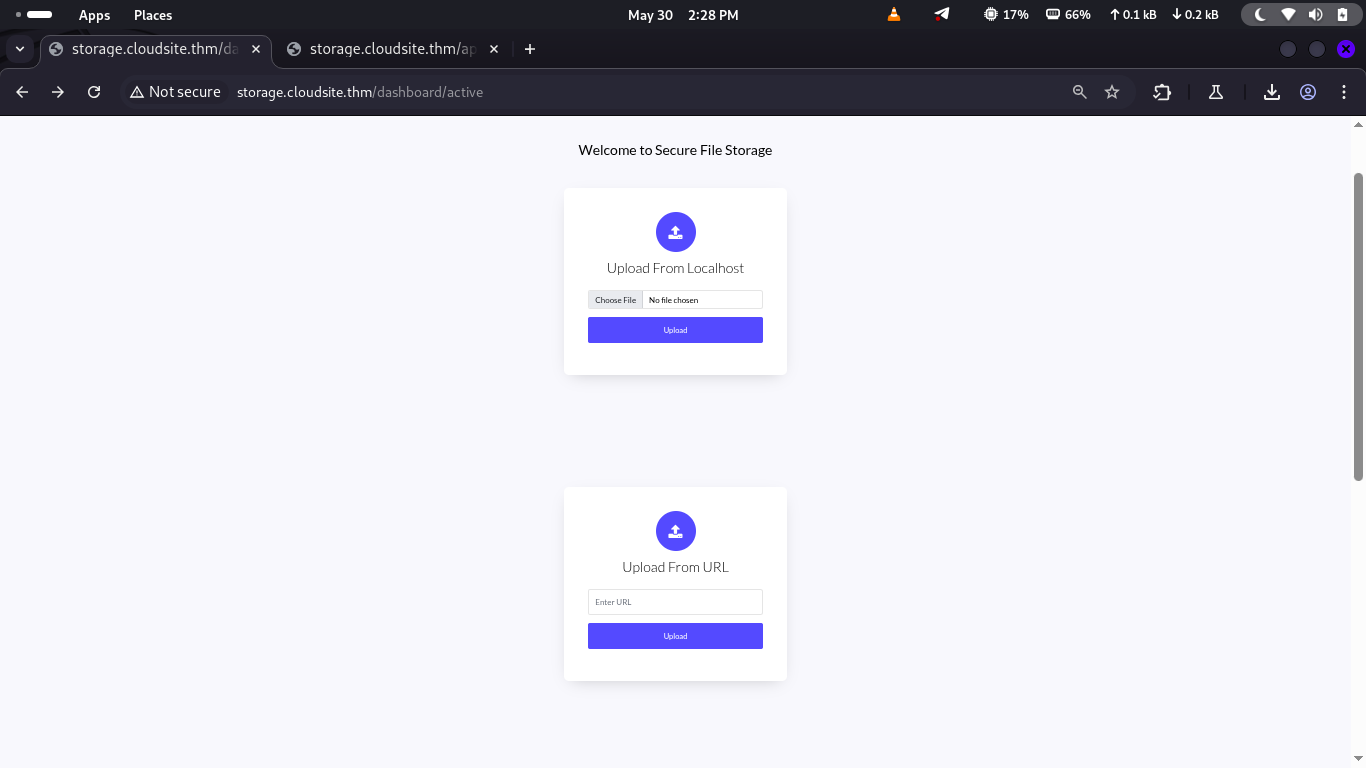The image size is (1366, 768).
Task: Open the browser downloads panel
Action: click(x=1272, y=92)
